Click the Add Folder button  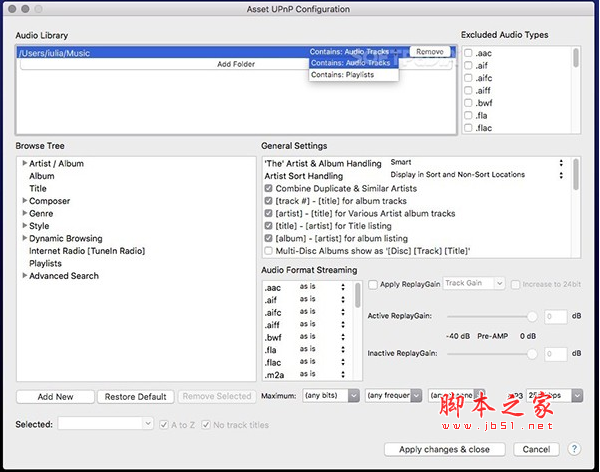pyautogui.click(x=236, y=64)
